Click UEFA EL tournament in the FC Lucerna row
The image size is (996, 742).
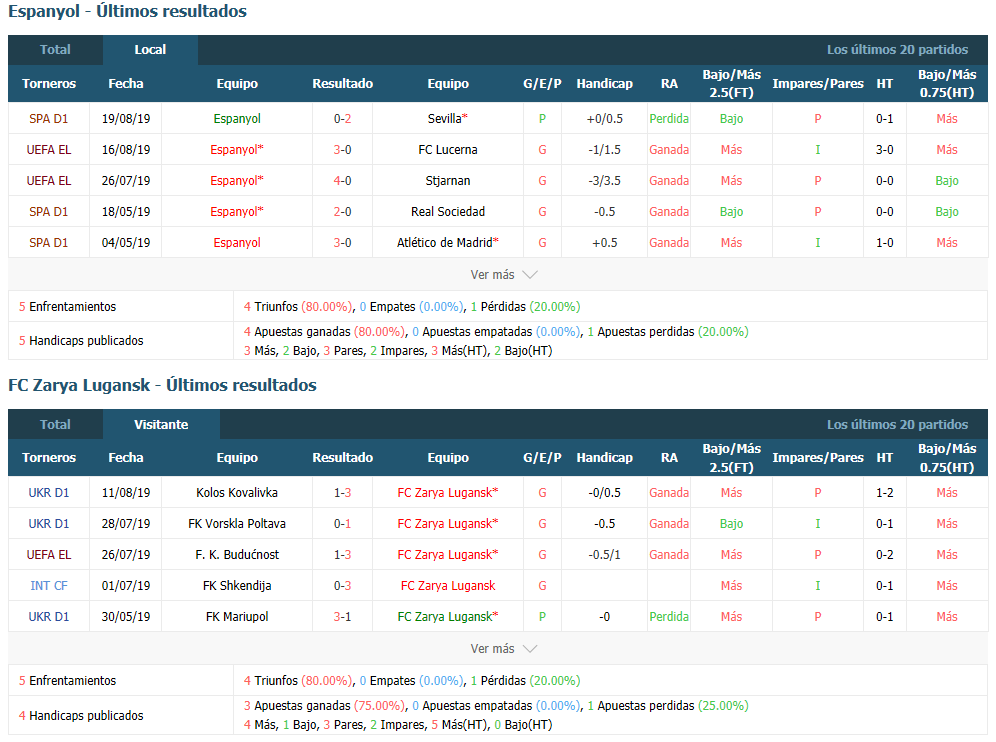tap(48, 150)
